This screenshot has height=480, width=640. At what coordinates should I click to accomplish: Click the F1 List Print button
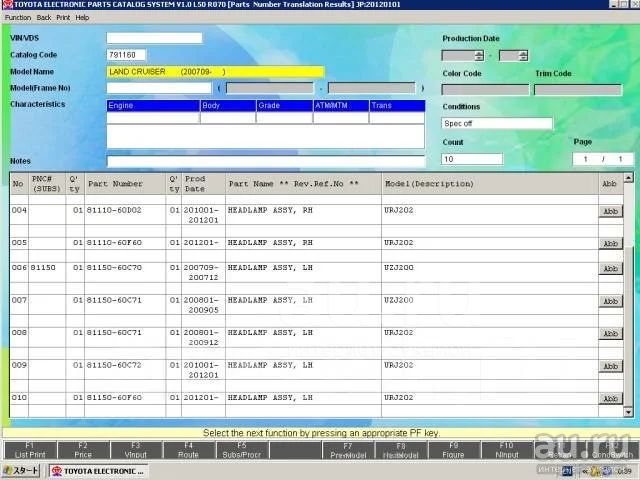pos(30,450)
